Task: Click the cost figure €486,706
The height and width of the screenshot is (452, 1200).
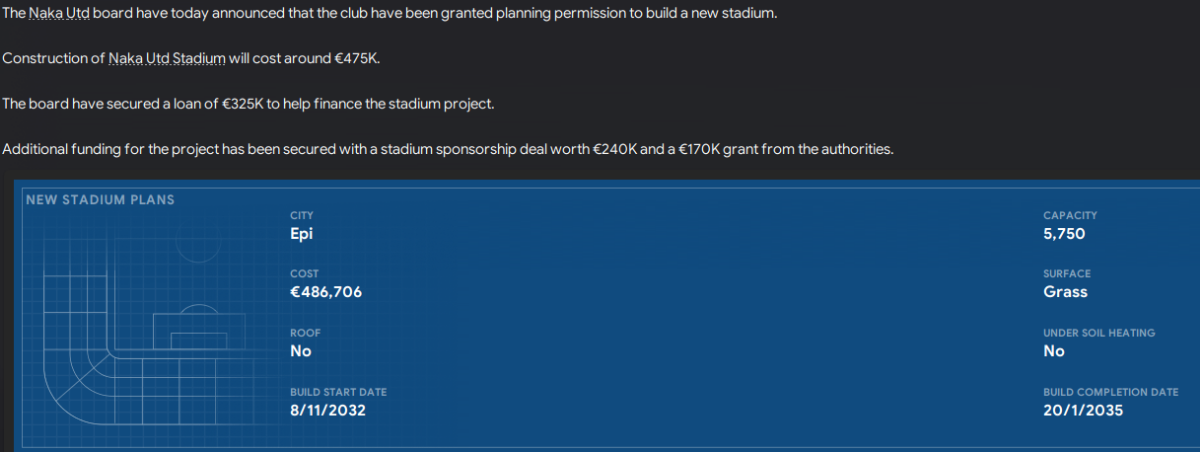Action: click(x=326, y=292)
